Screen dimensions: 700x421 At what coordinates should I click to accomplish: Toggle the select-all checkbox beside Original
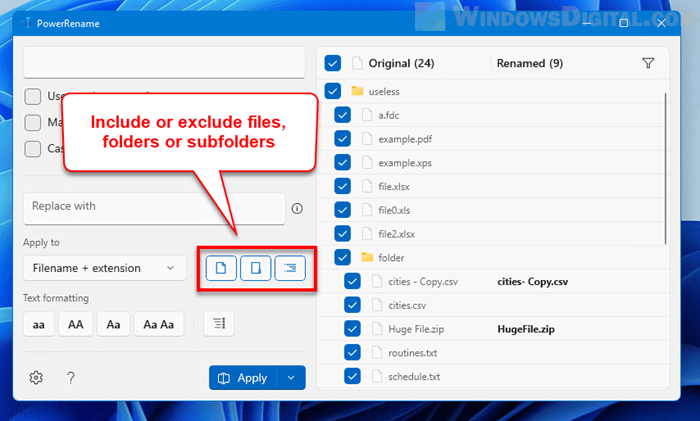click(333, 63)
